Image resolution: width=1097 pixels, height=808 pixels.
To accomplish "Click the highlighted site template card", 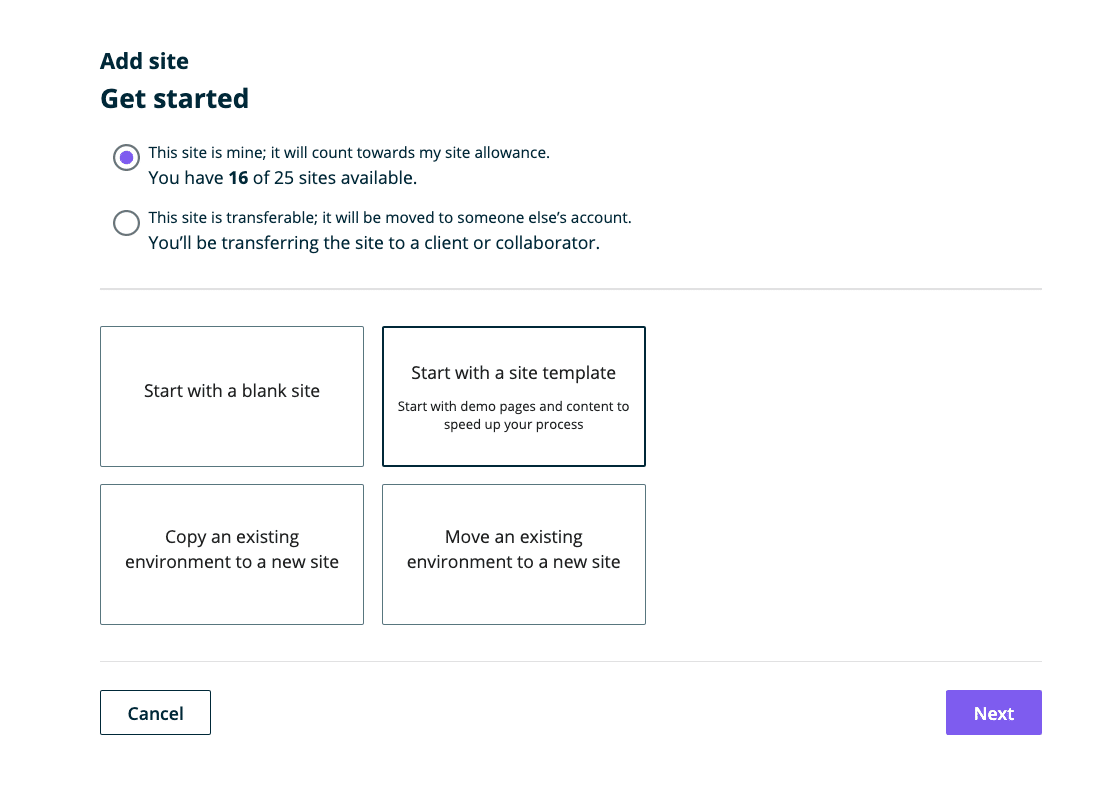I will (513, 396).
